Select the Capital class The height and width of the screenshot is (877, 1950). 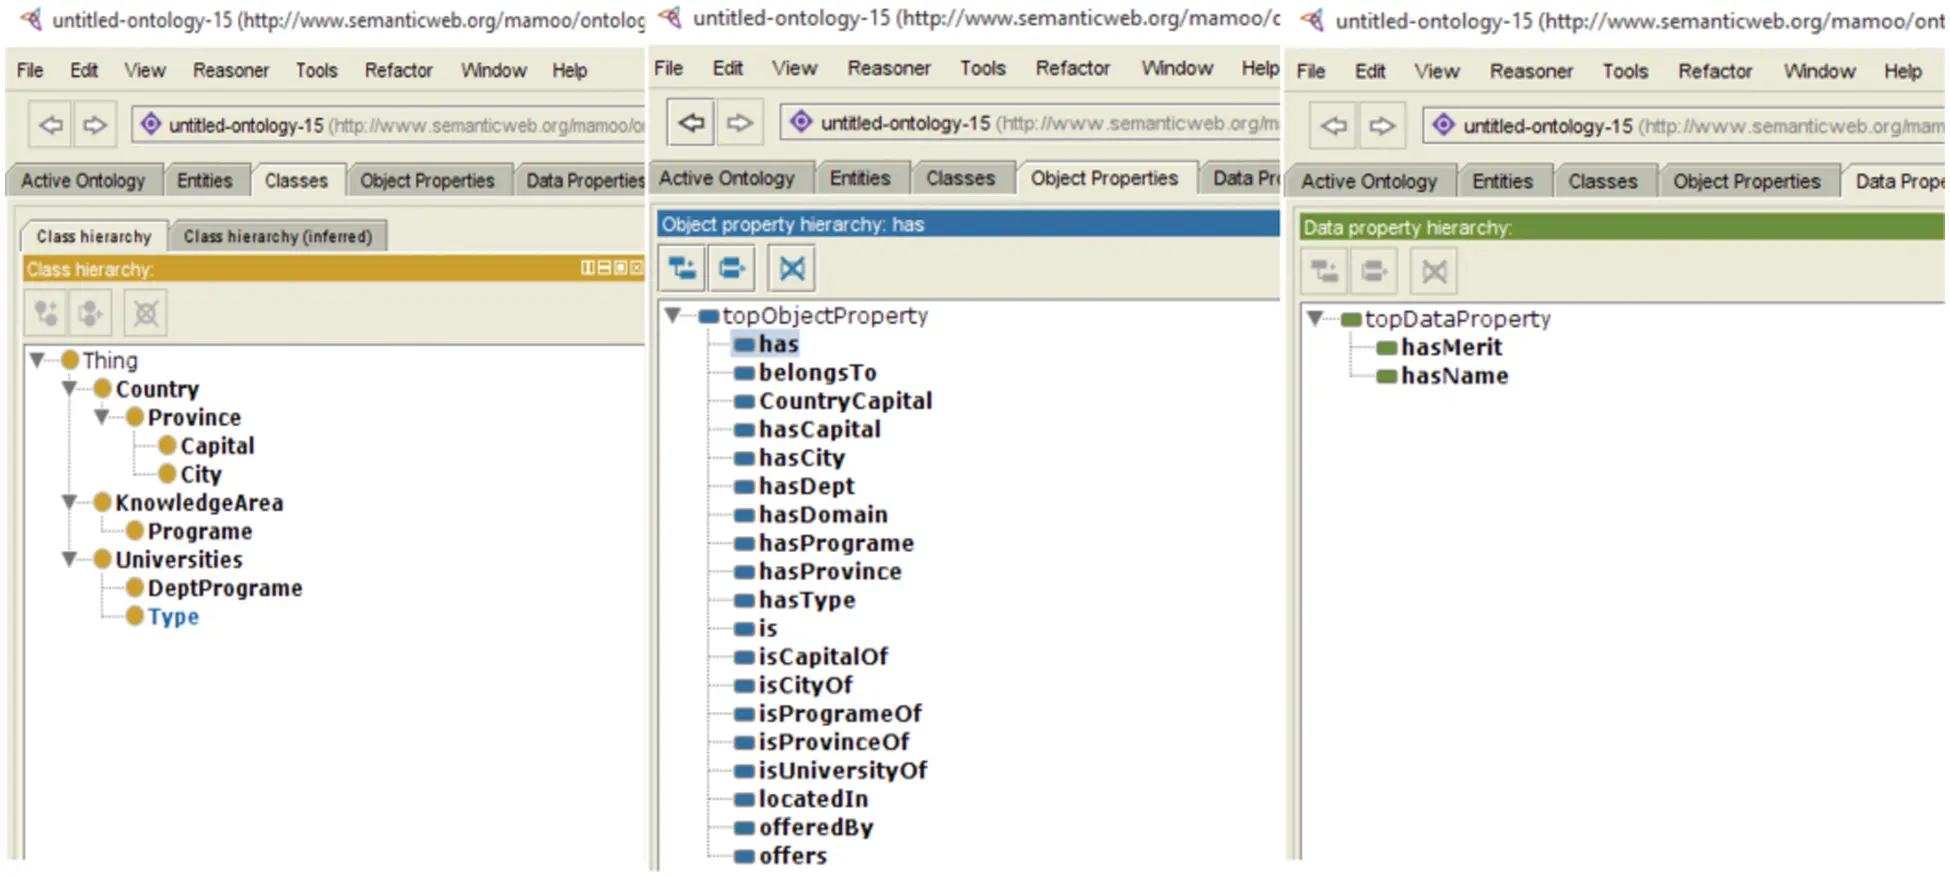coord(217,445)
